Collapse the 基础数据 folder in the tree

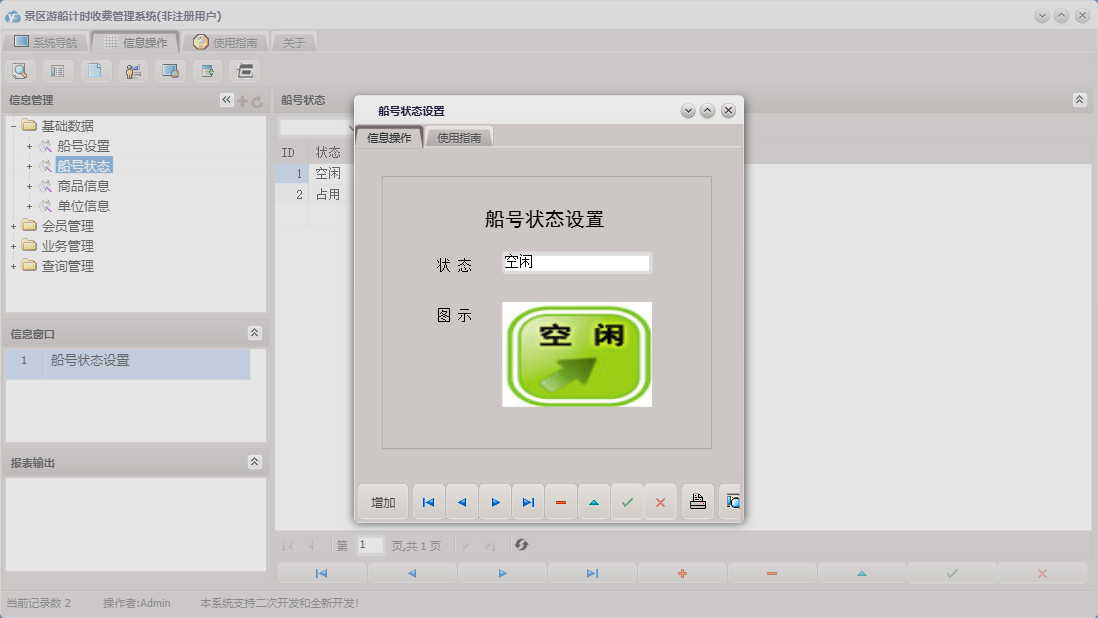point(12,124)
